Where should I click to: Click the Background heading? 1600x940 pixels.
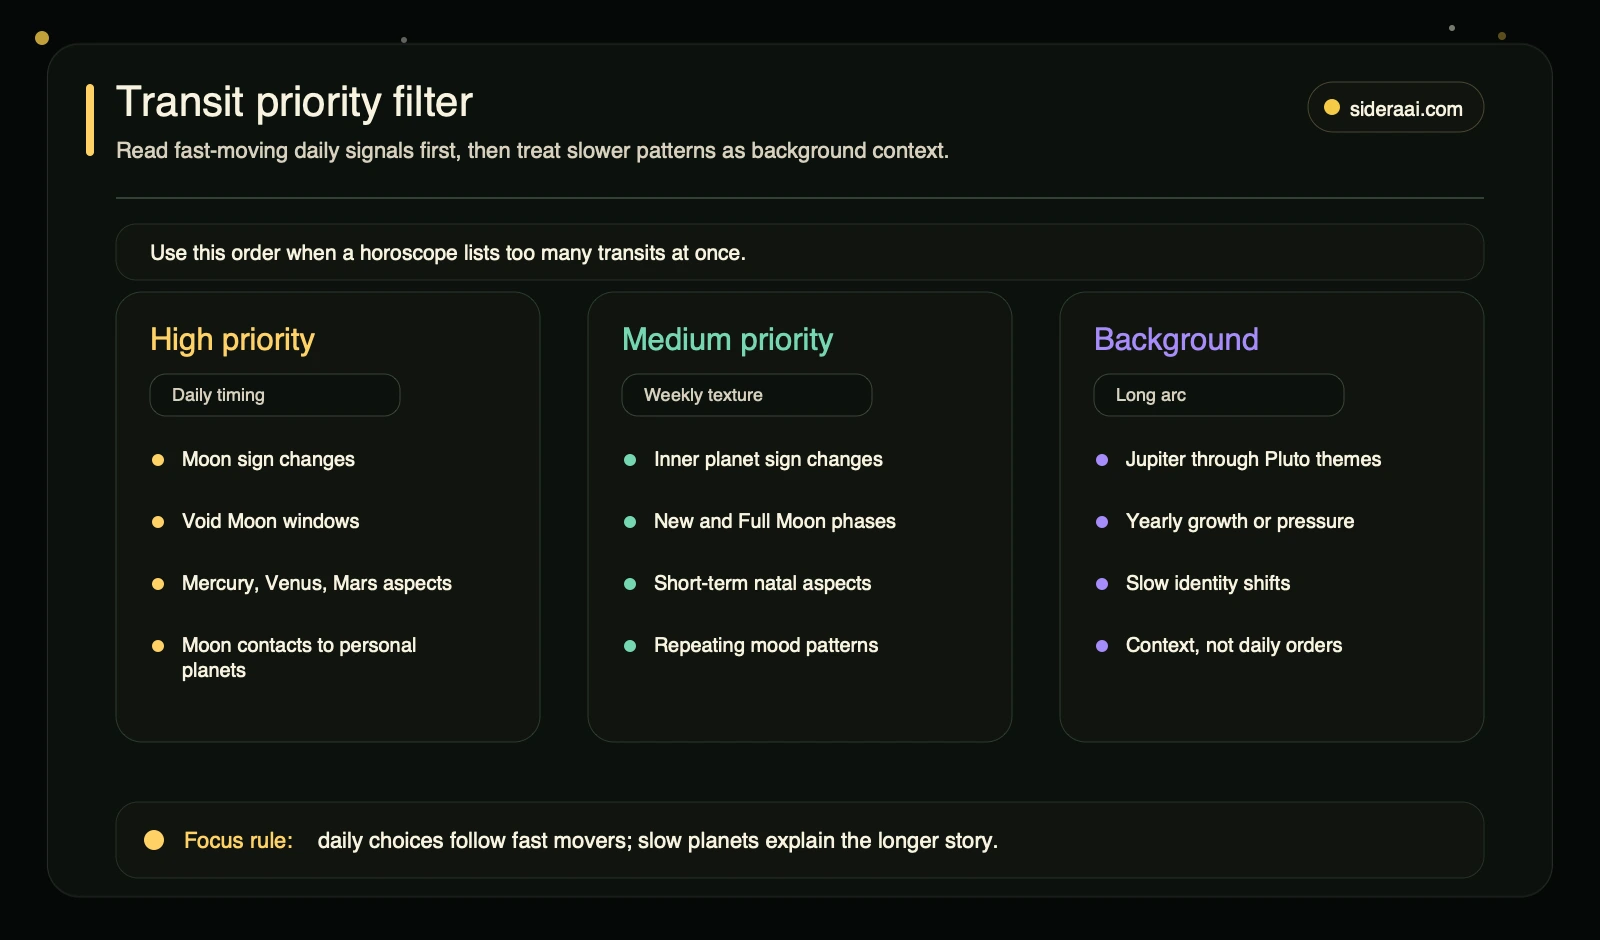(x=1176, y=340)
